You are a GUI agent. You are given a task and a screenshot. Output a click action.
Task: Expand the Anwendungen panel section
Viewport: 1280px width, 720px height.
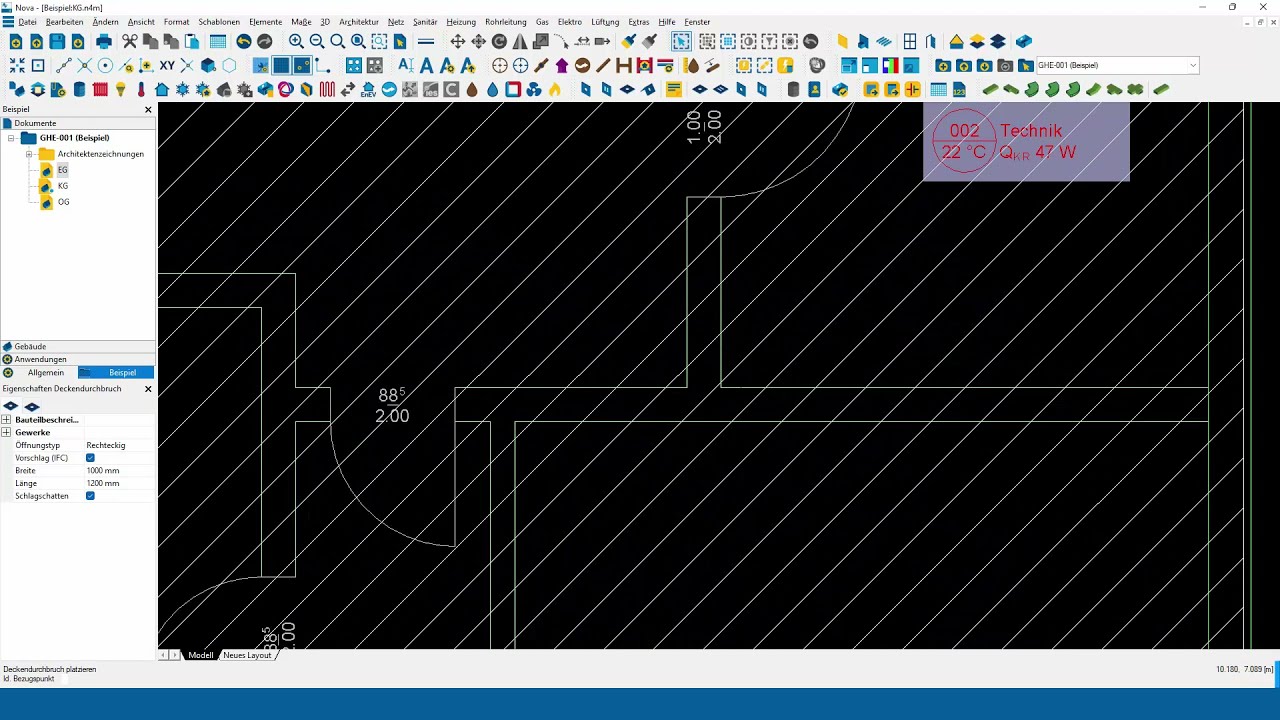78,359
